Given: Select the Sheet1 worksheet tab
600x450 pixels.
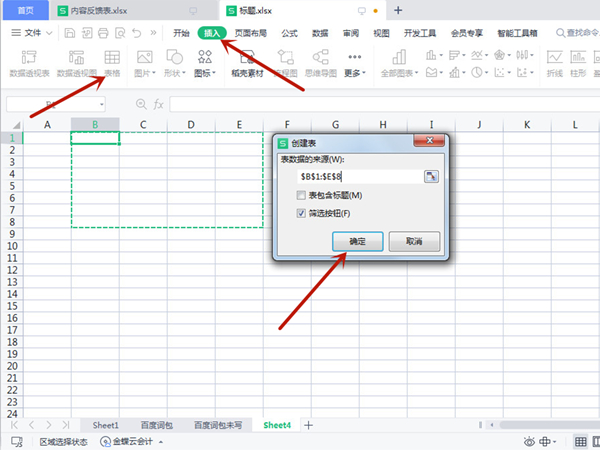Looking at the screenshot, I should (105, 425).
